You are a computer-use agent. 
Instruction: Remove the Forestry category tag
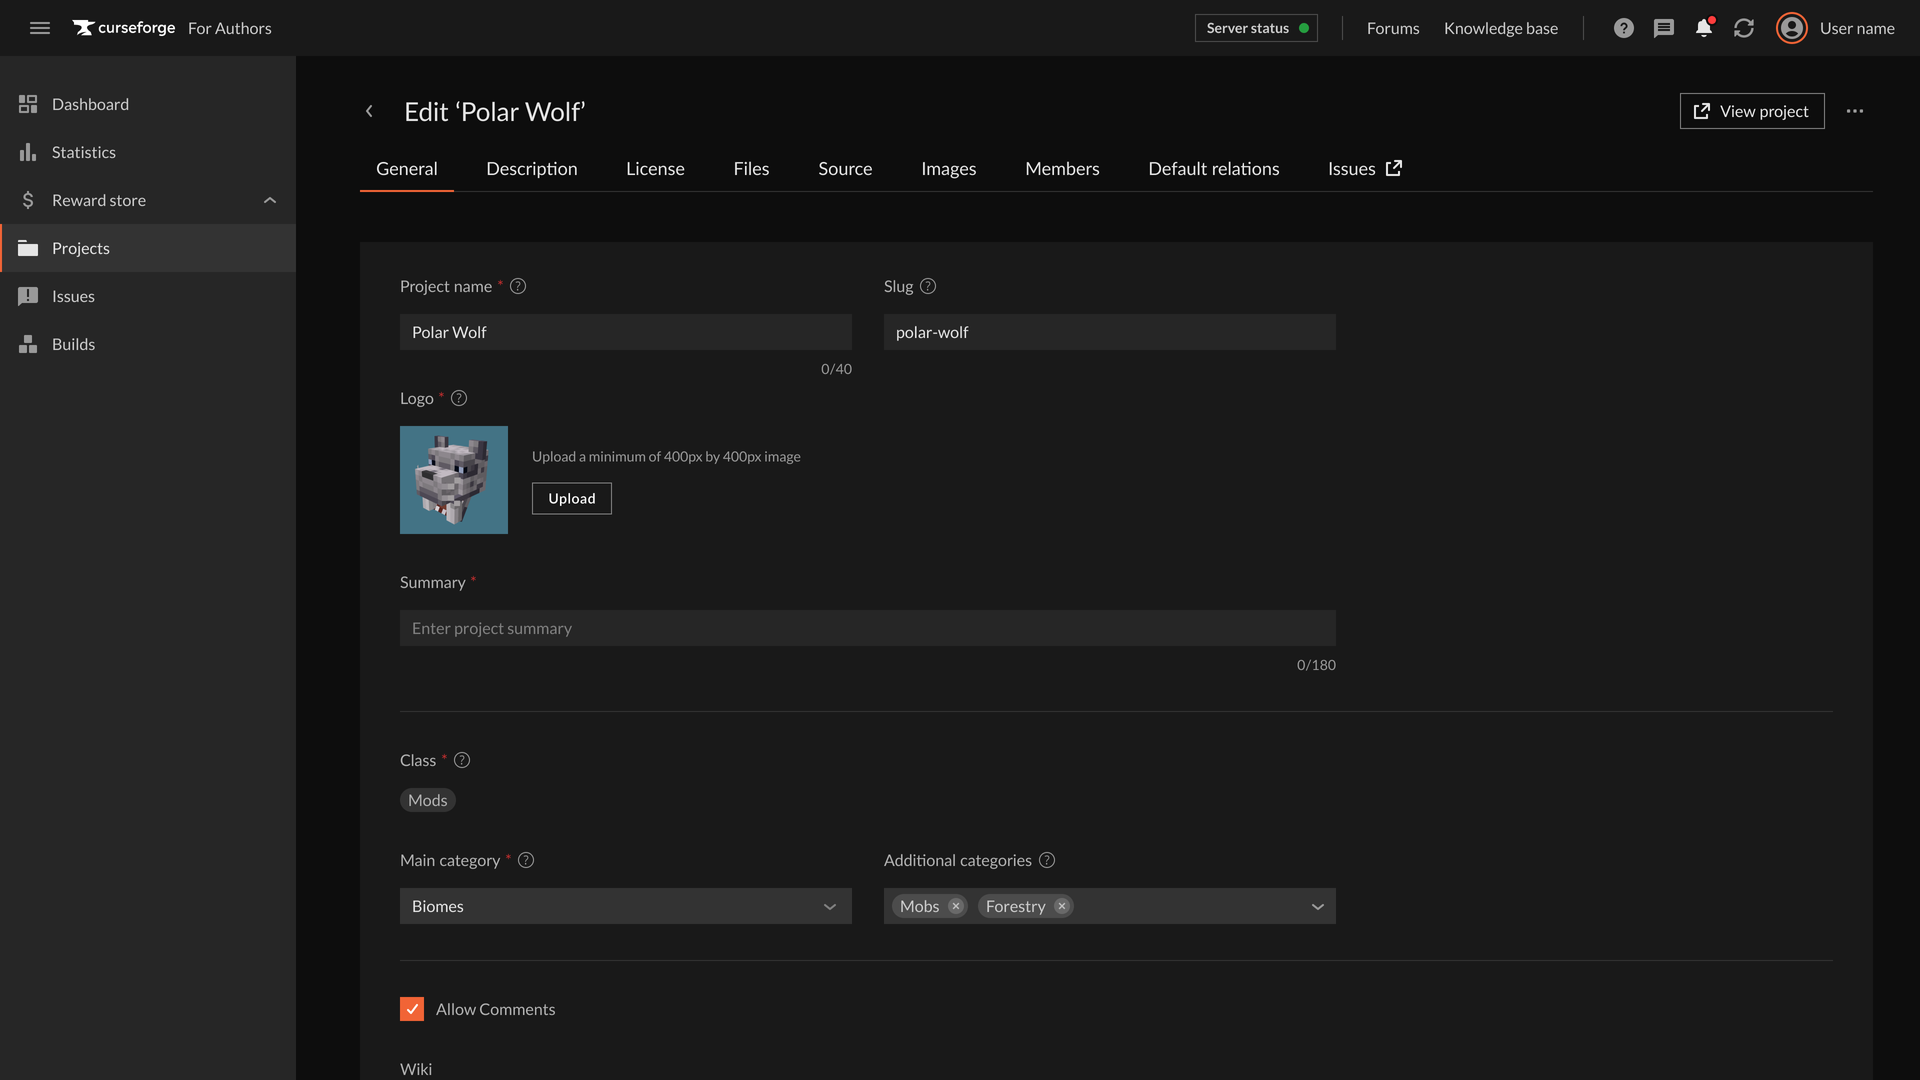point(1062,906)
